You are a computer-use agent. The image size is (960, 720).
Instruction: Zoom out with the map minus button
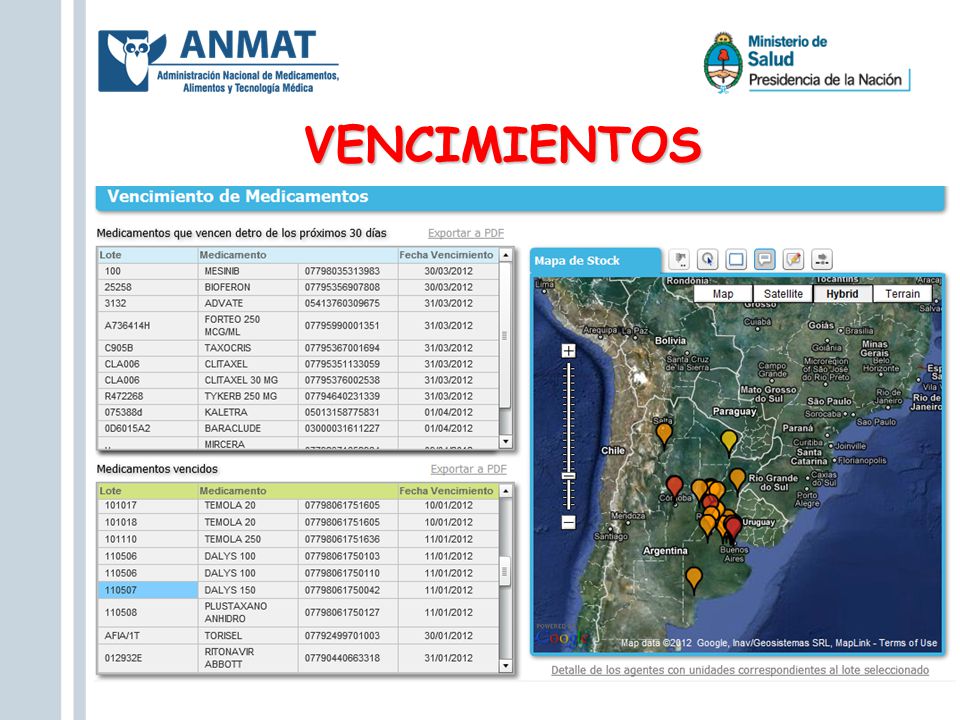tap(569, 522)
